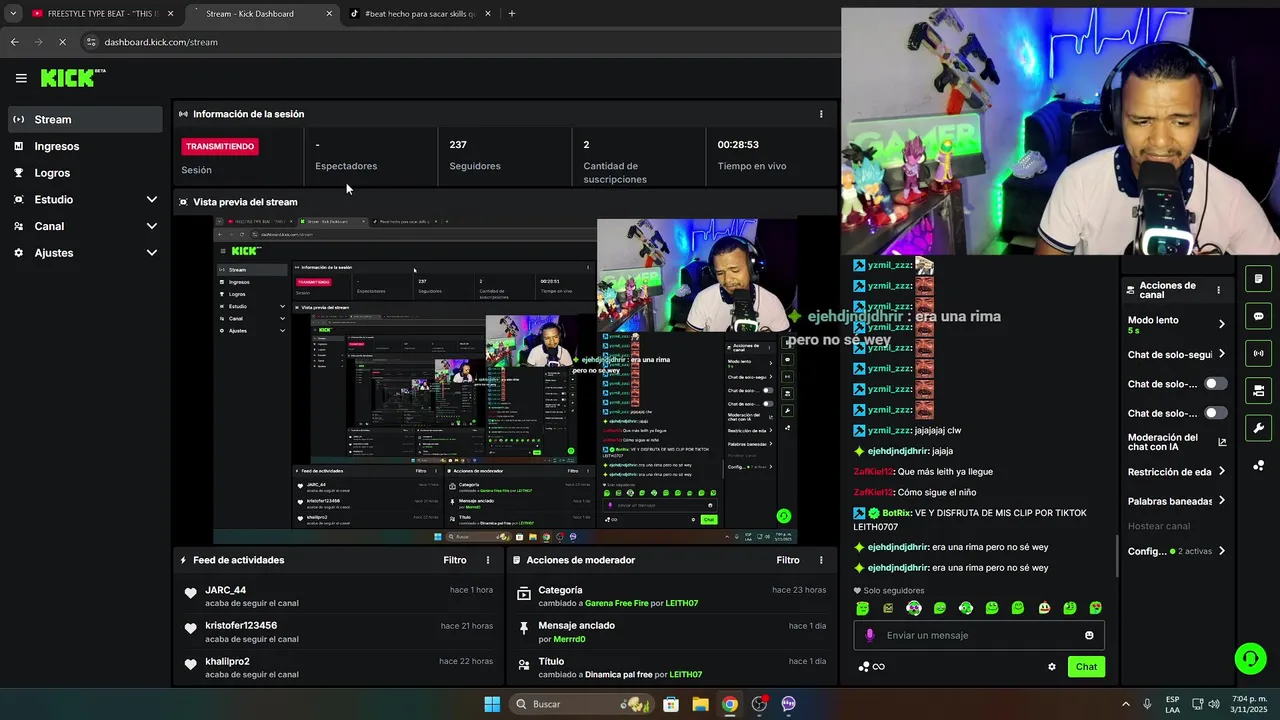Viewport: 1280px width, 720px height.
Task: Open Merrrd0 link in Mensaje anclado row
Action: [x=569, y=639]
